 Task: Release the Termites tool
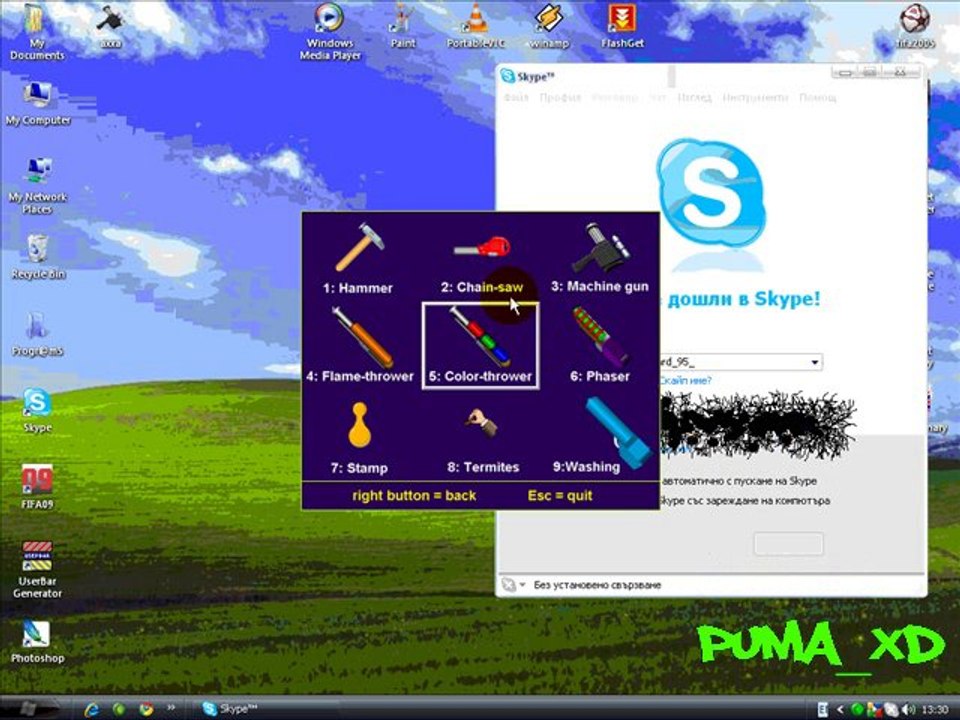click(x=483, y=441)
